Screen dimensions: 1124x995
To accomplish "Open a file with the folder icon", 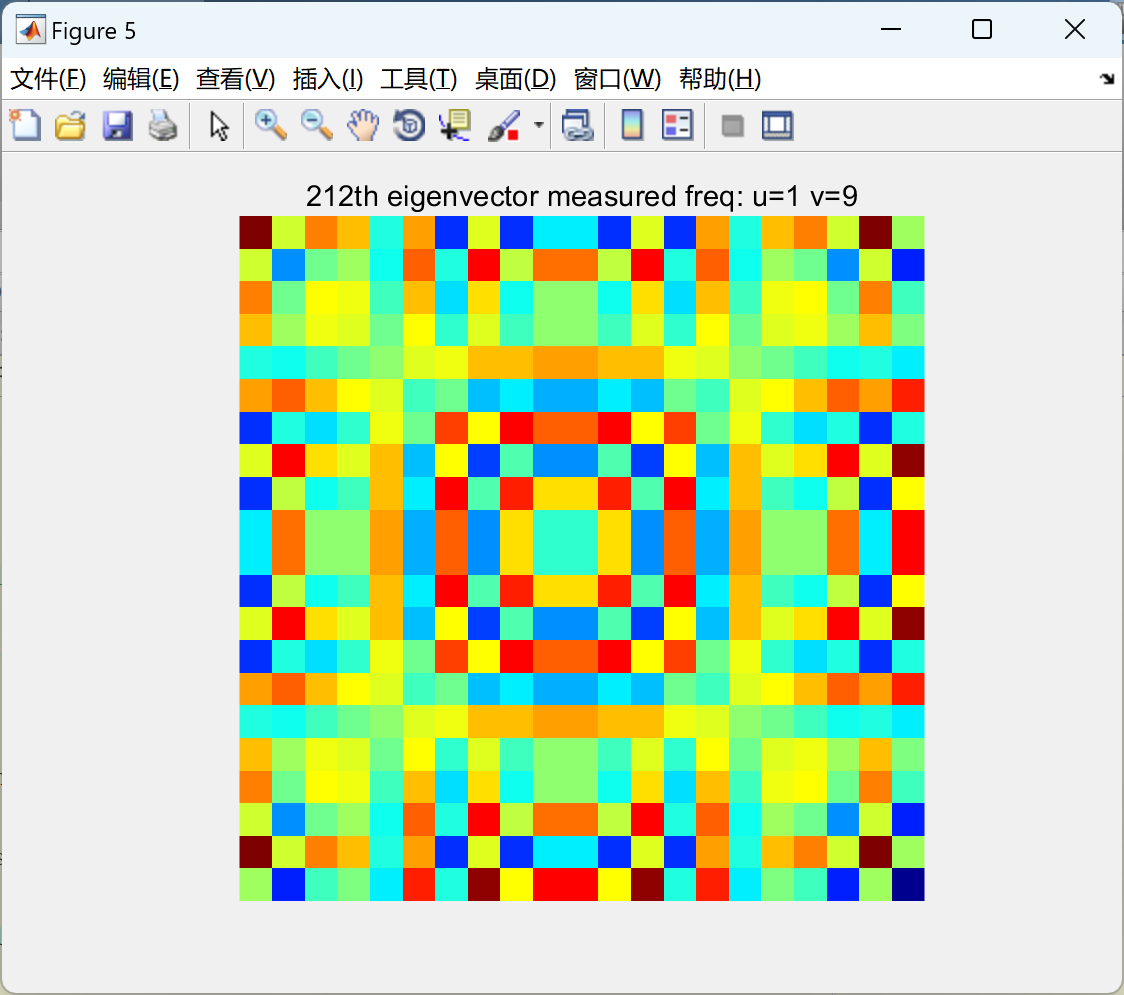I will (70, 125).
